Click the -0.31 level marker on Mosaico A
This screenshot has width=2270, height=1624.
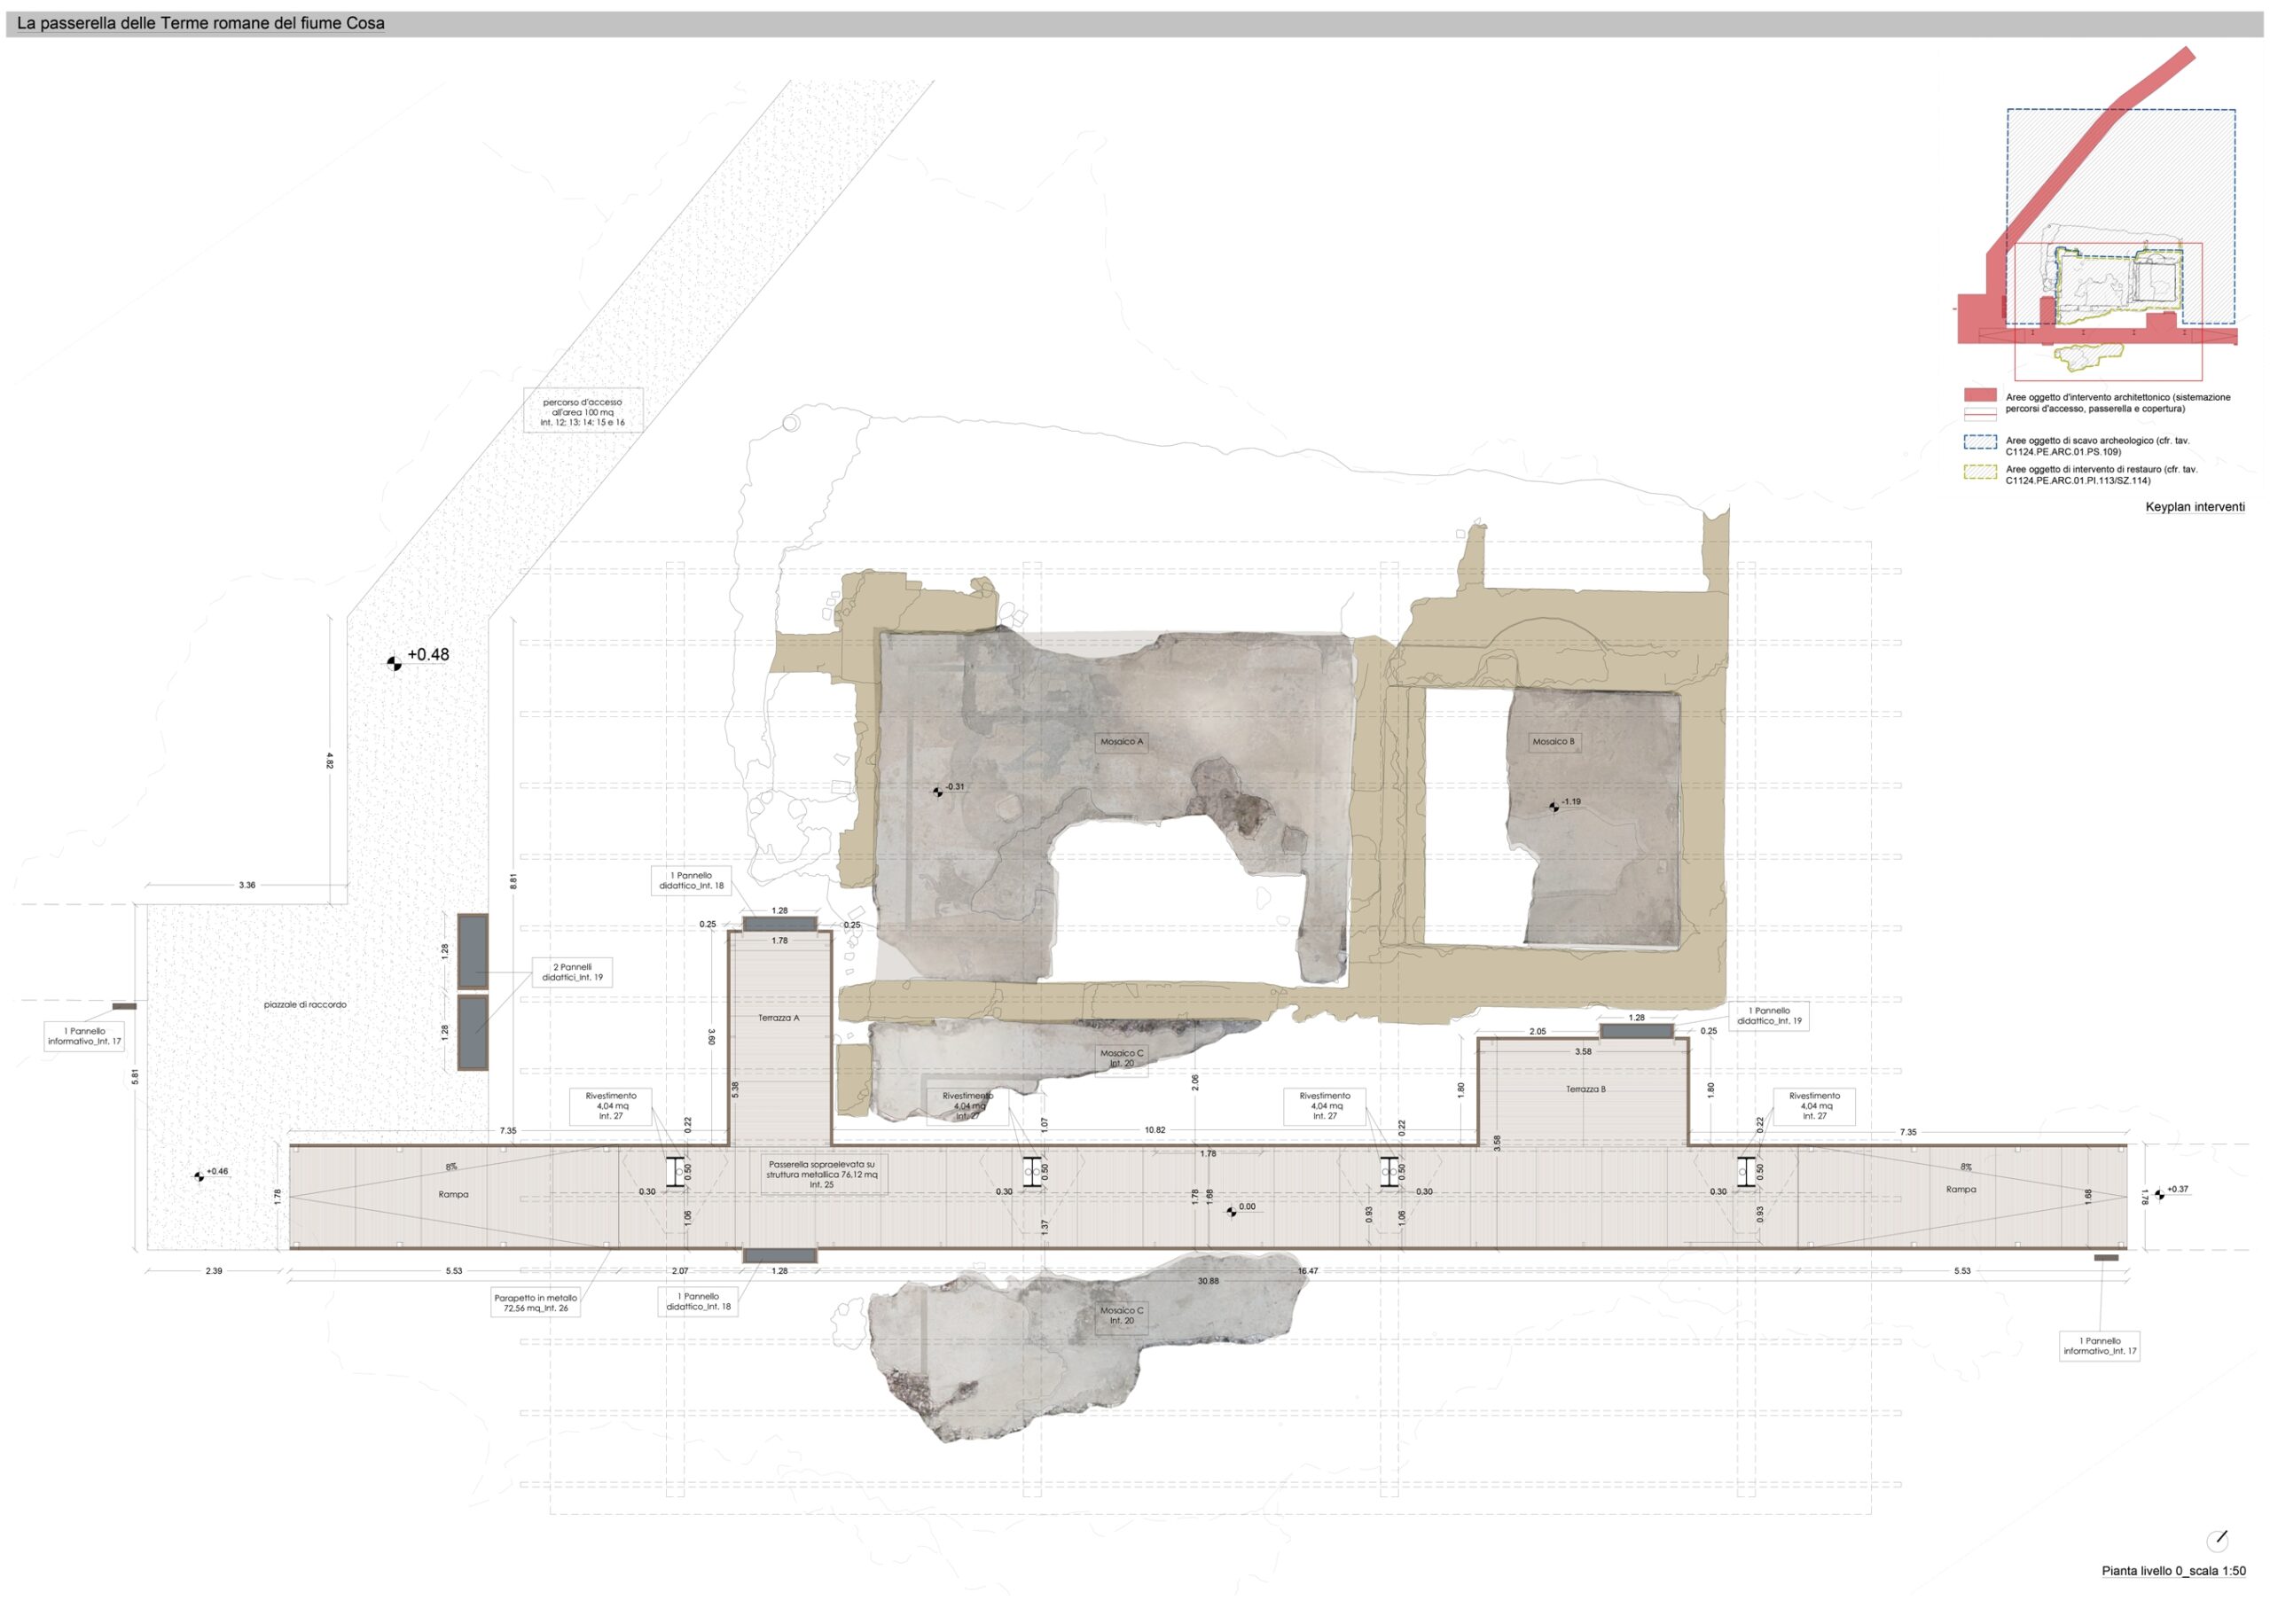coord(937,792)
